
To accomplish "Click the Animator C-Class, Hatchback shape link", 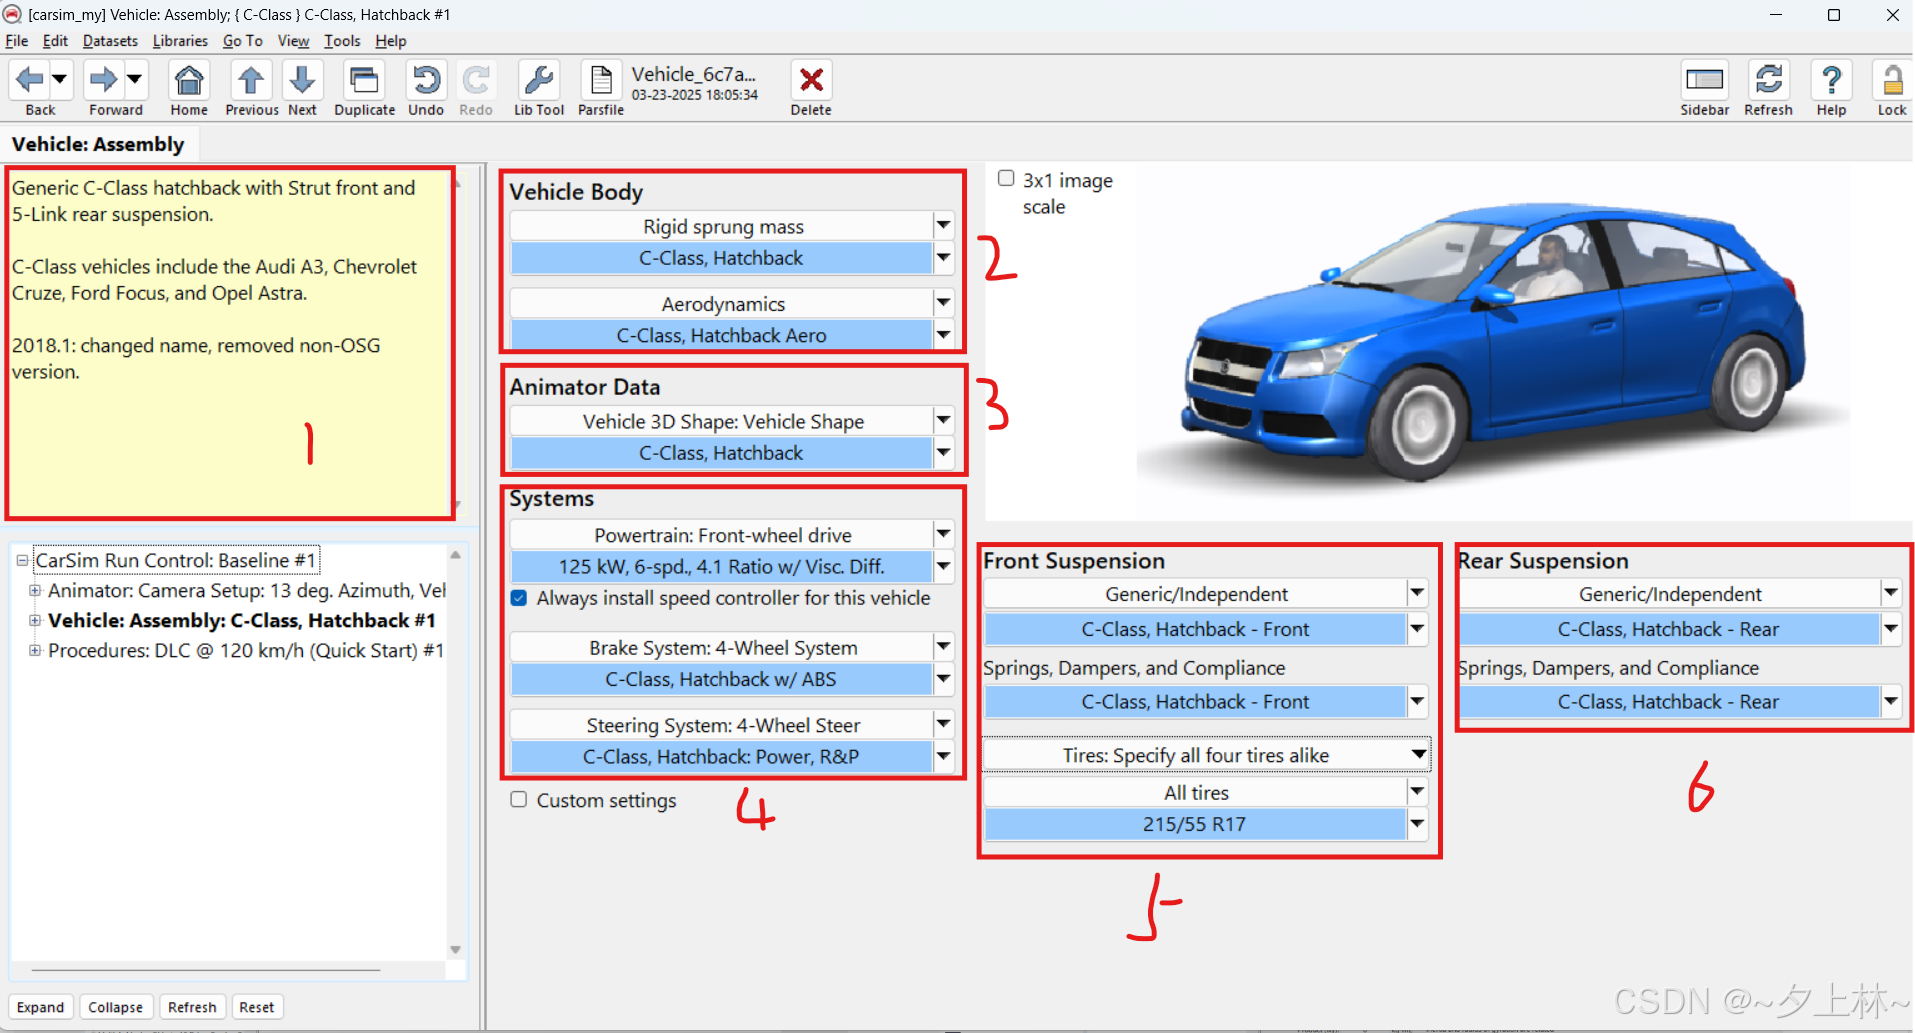I will (x=721, y=453).
